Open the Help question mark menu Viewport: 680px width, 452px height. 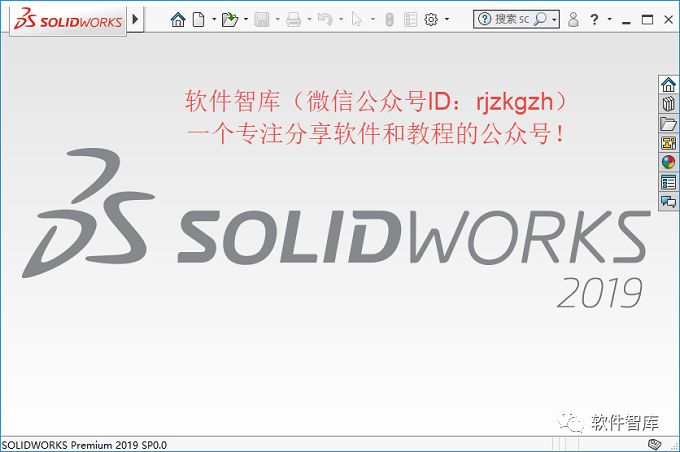pos(594,20)
